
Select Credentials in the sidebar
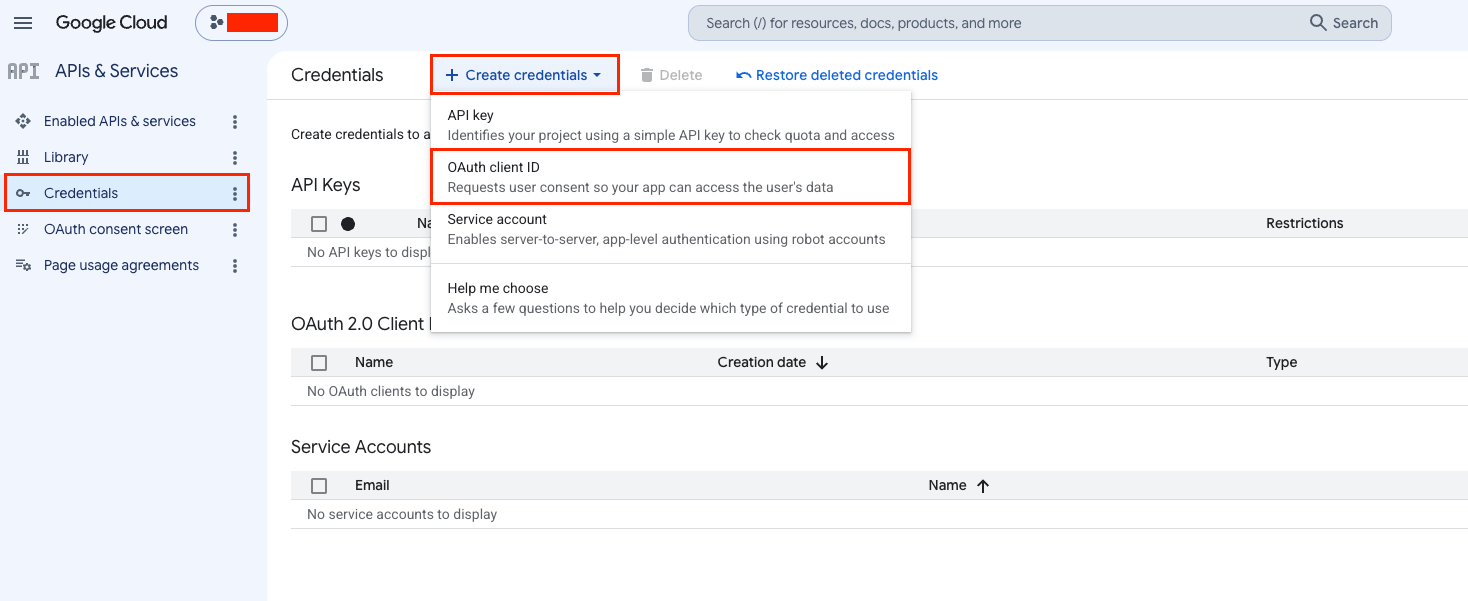126,193
